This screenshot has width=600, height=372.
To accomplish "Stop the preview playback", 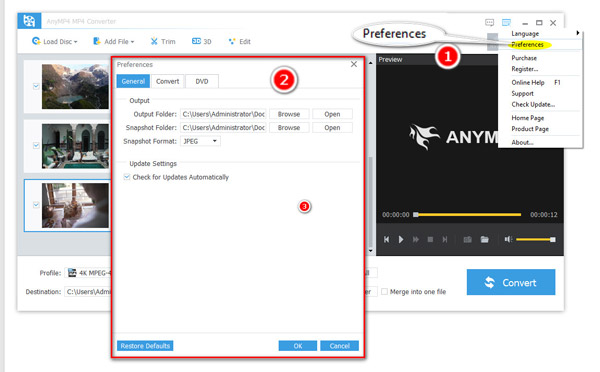I will click(430, 240).
